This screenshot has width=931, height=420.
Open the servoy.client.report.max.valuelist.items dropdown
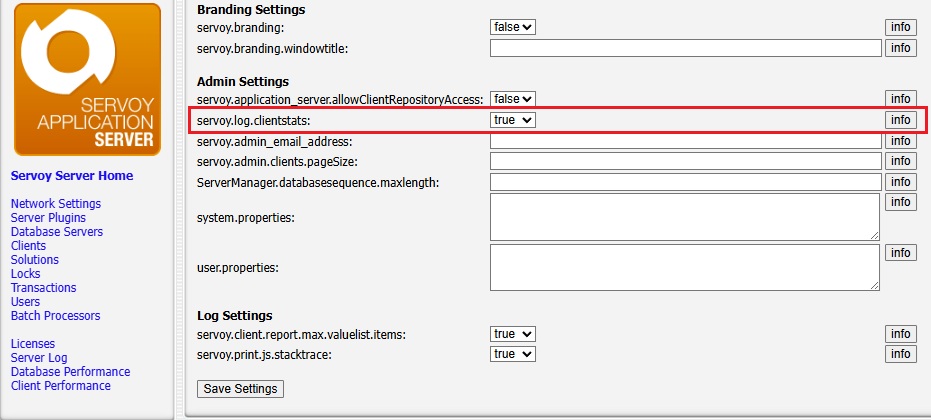513,334
